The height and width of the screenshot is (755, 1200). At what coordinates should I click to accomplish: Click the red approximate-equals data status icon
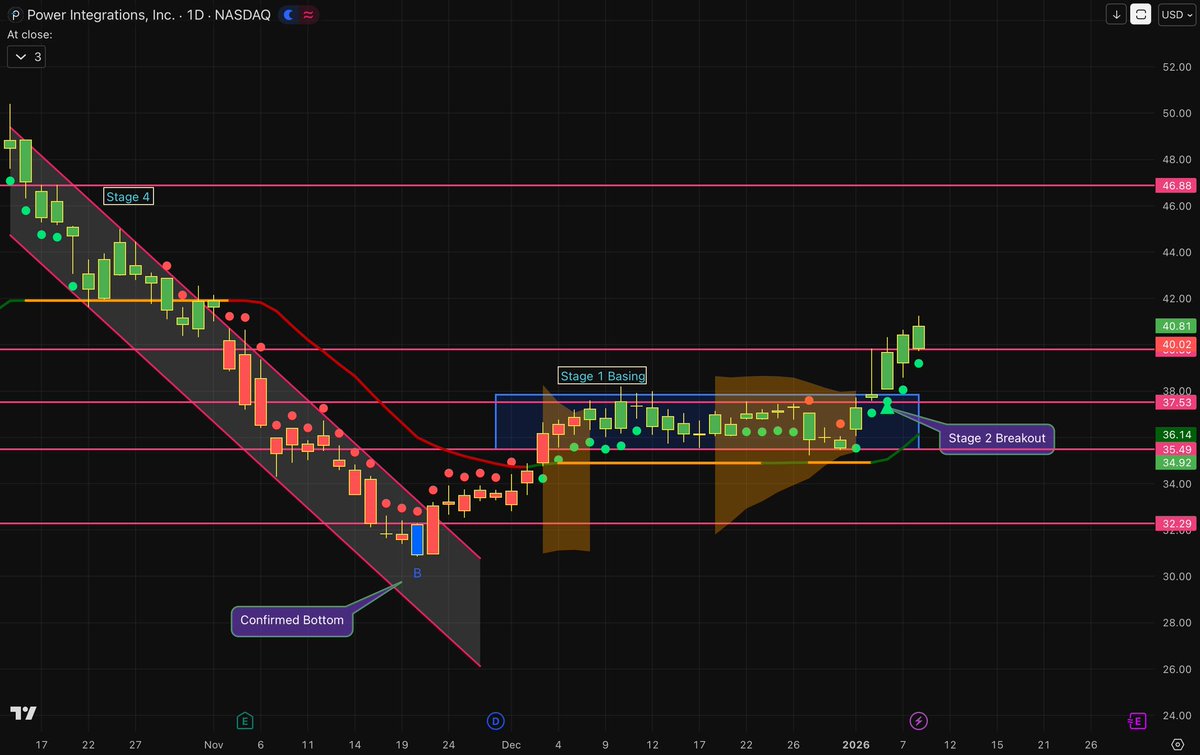click(x=308, y=15)
